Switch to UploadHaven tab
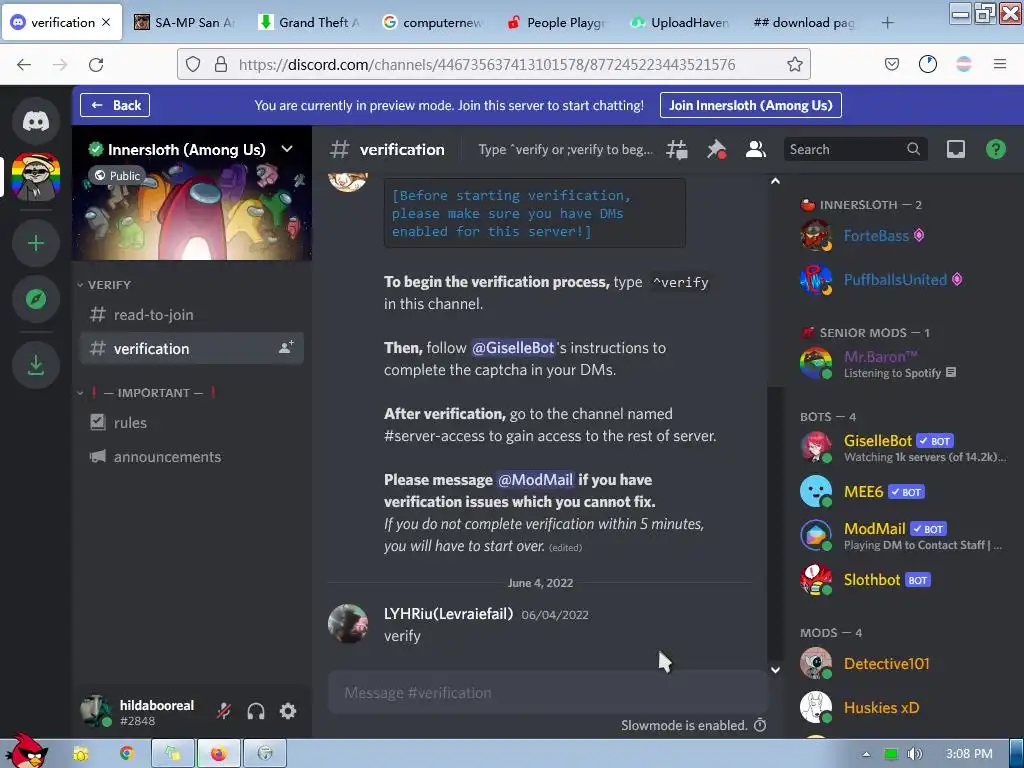This screenshot has width=1024, height=768. 681,22
